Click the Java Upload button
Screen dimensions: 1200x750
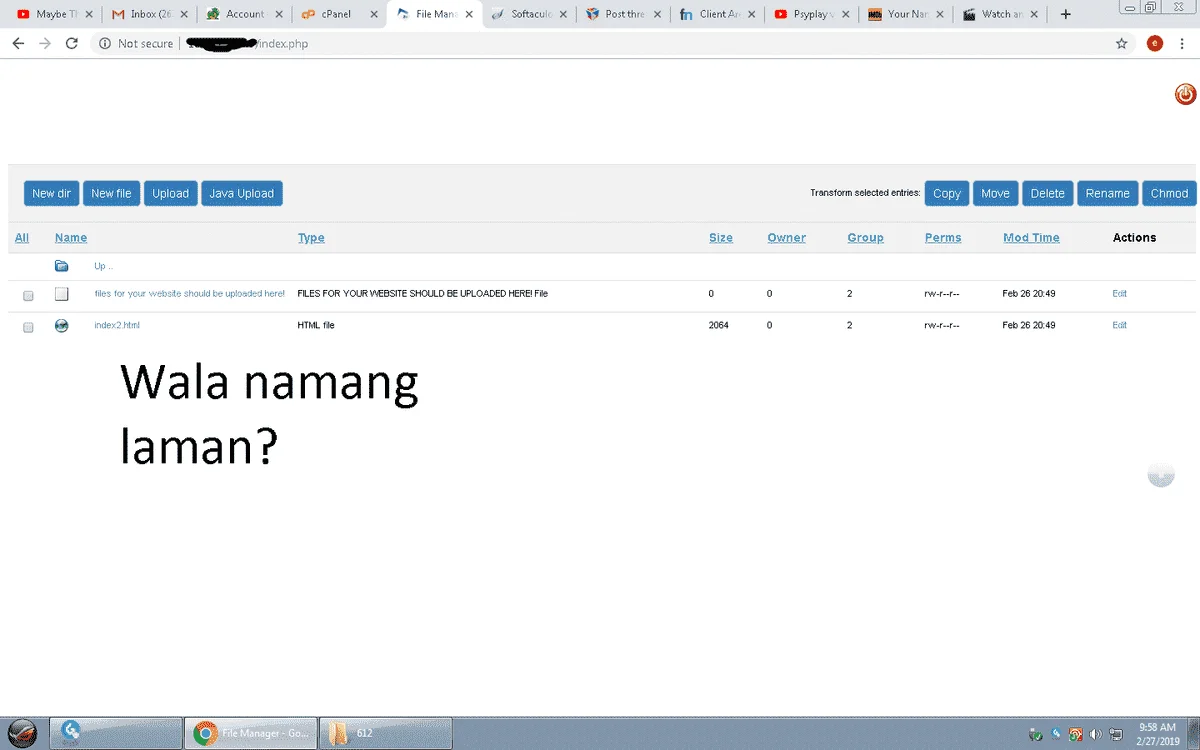pos(242,193)
